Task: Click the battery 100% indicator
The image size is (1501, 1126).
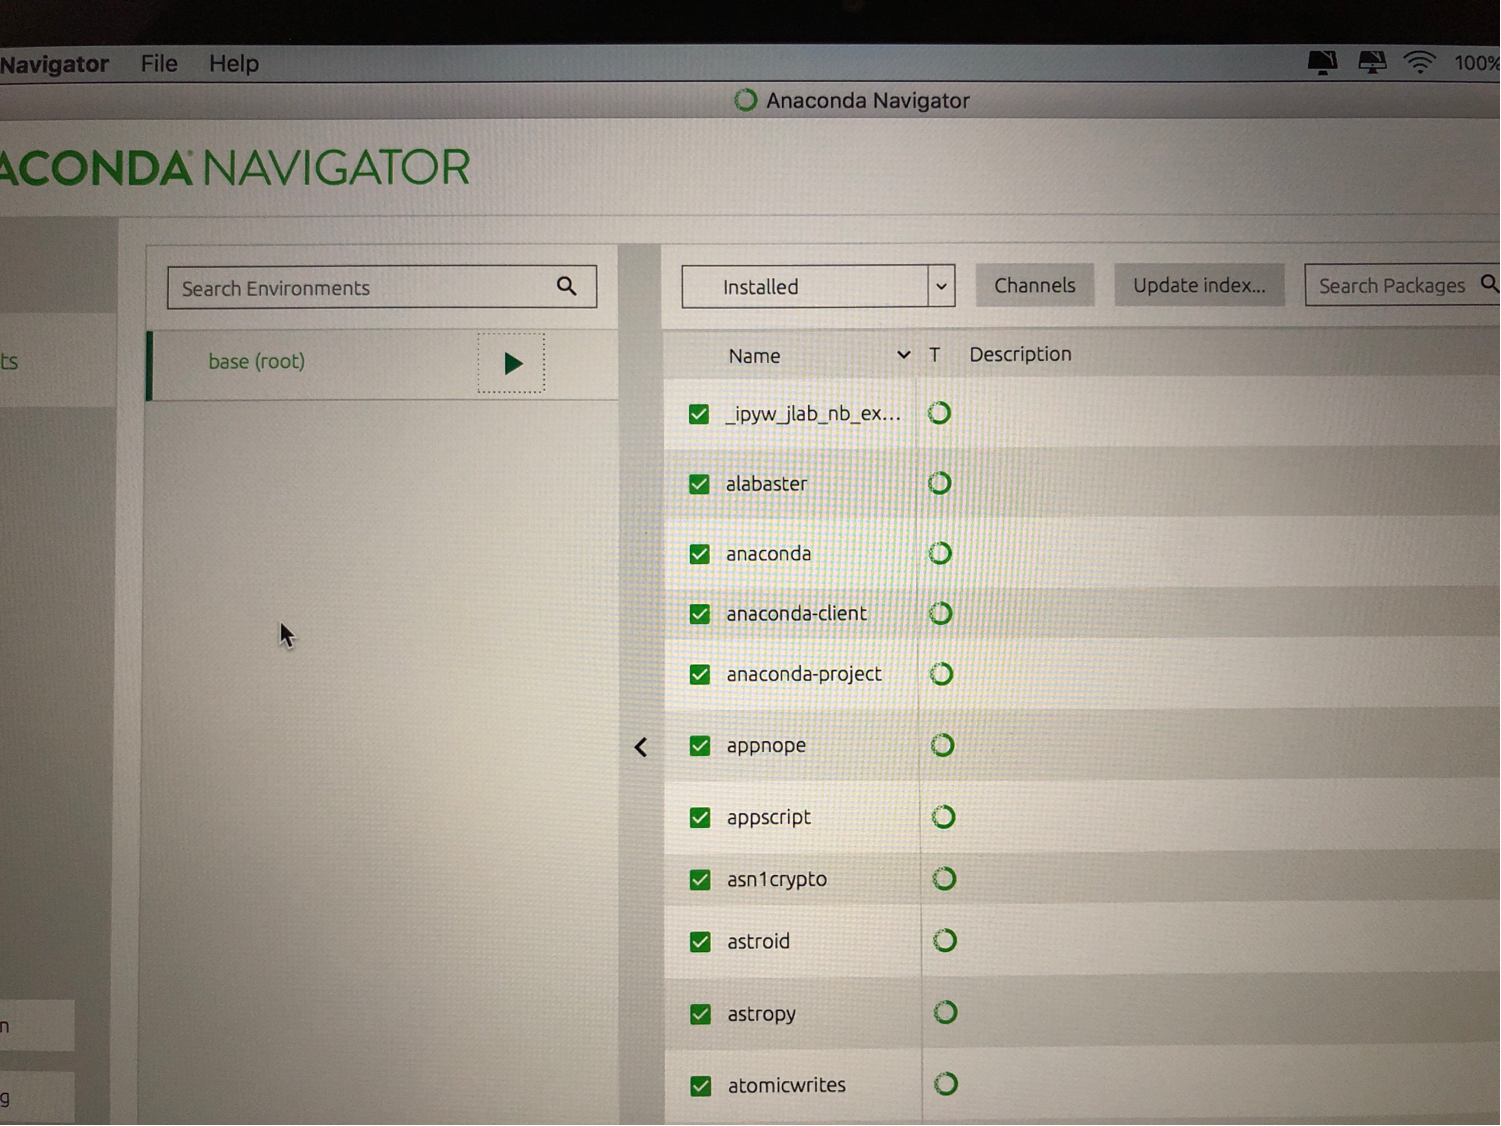Action: pos(1476,63)
